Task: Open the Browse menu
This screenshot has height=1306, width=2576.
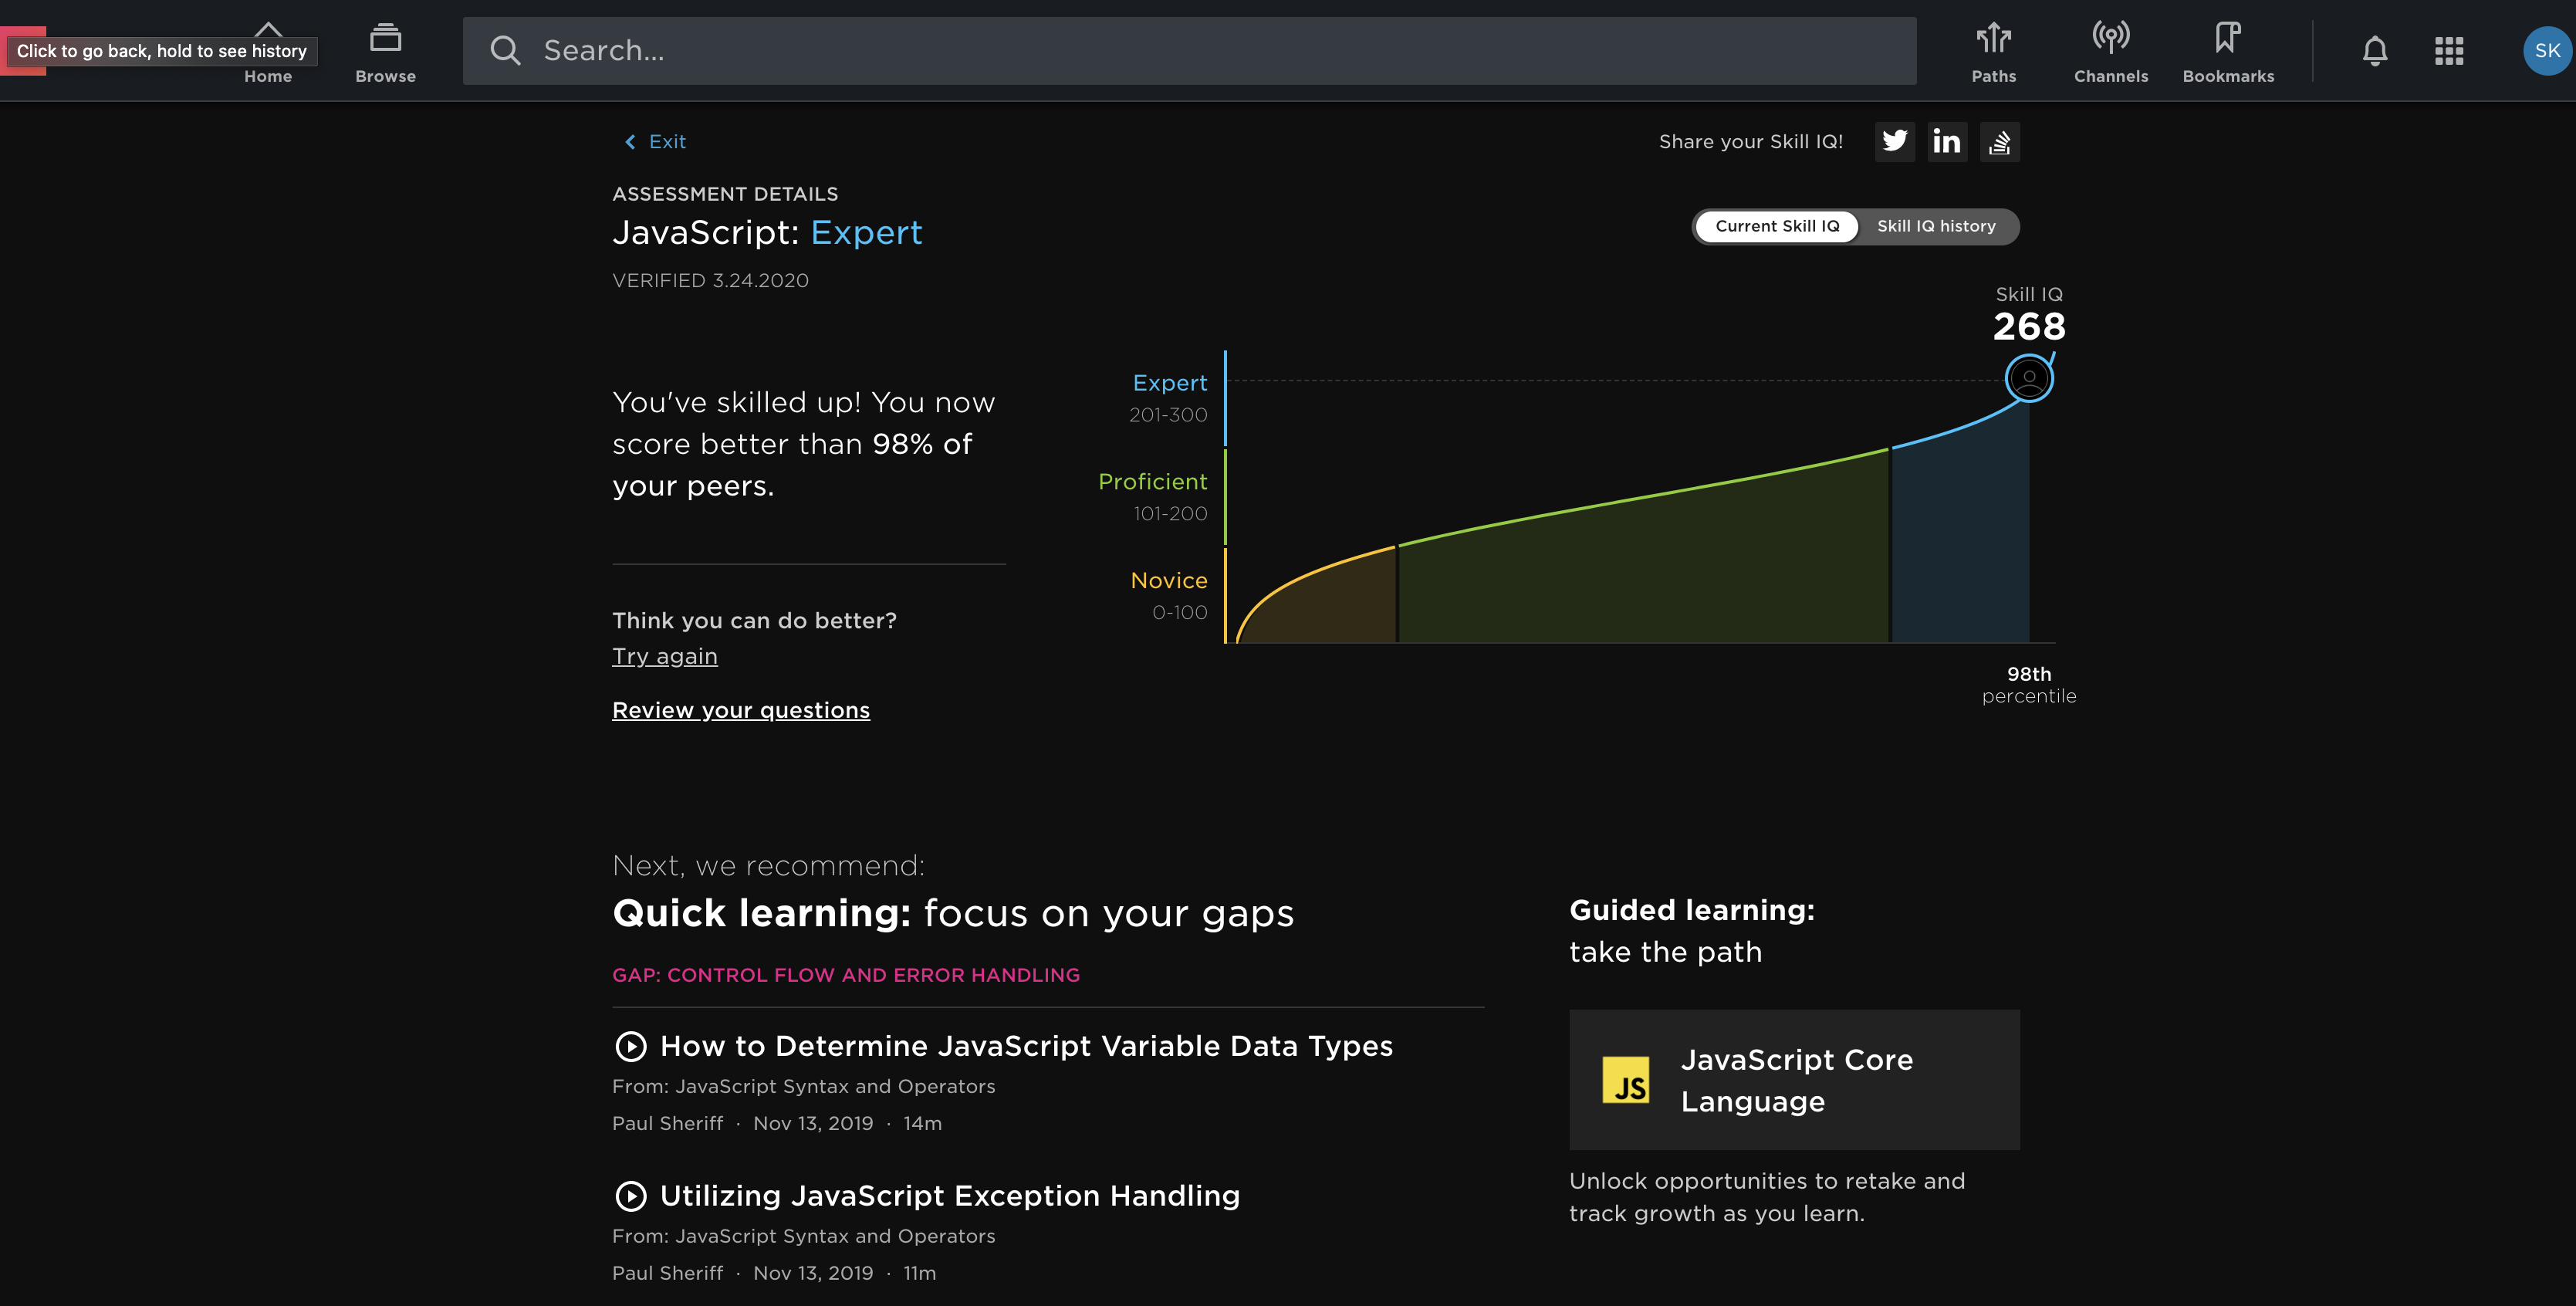Action: [x=385, y=52]
